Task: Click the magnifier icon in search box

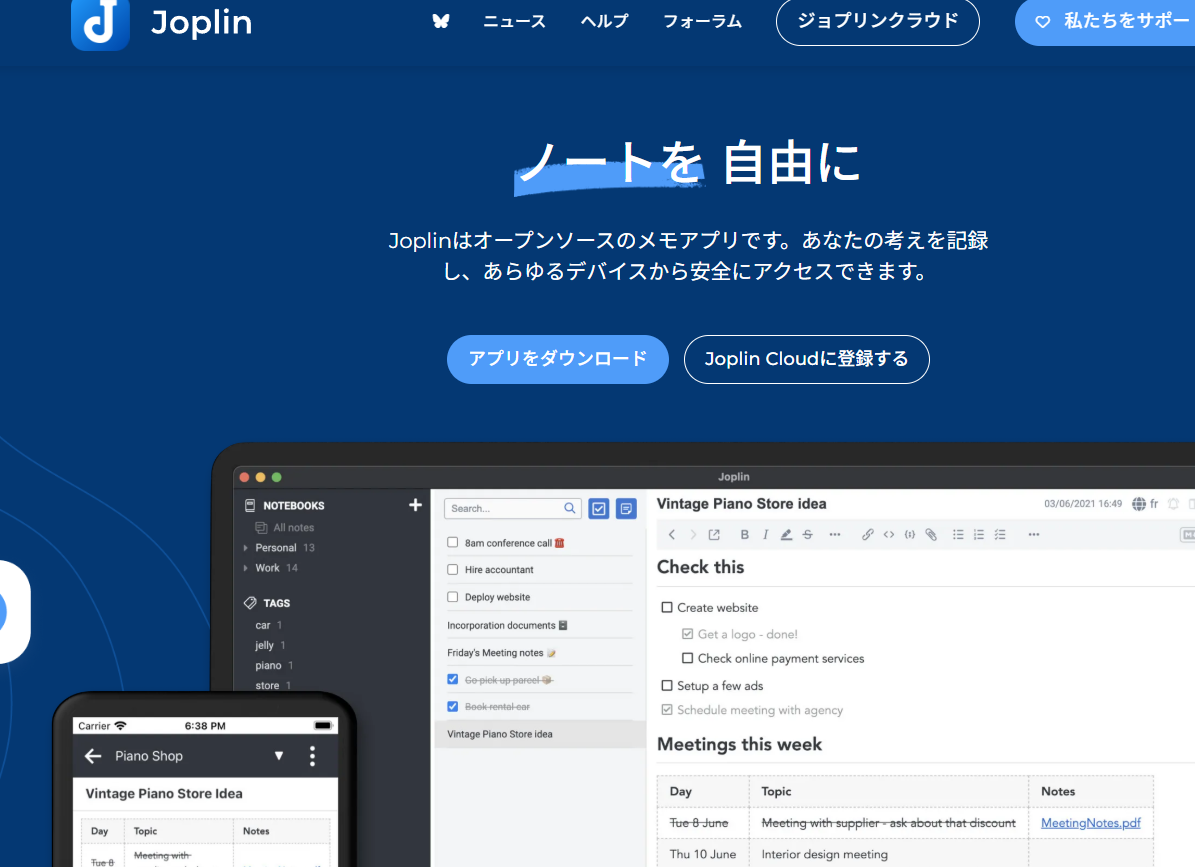Action: pos(569,508)
